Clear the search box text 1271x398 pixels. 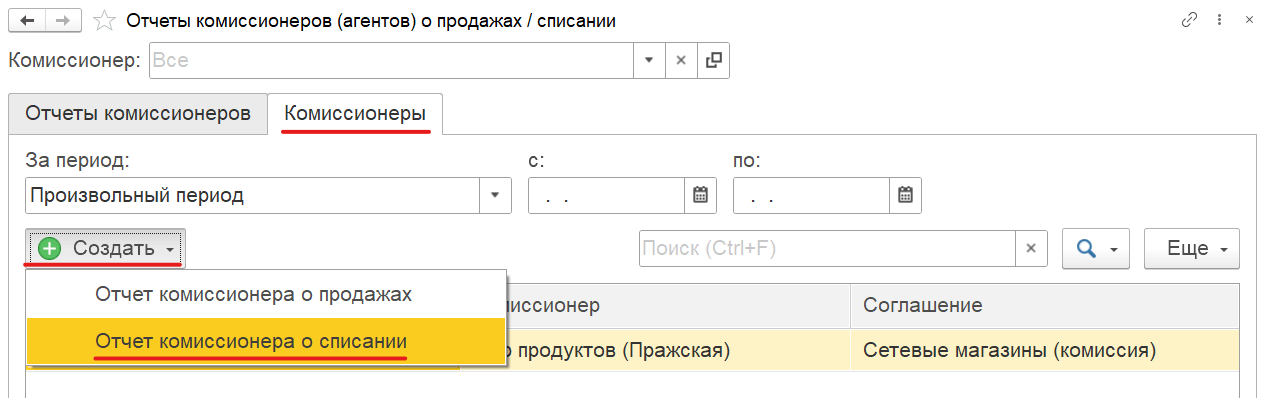(x=1031, y=249)
